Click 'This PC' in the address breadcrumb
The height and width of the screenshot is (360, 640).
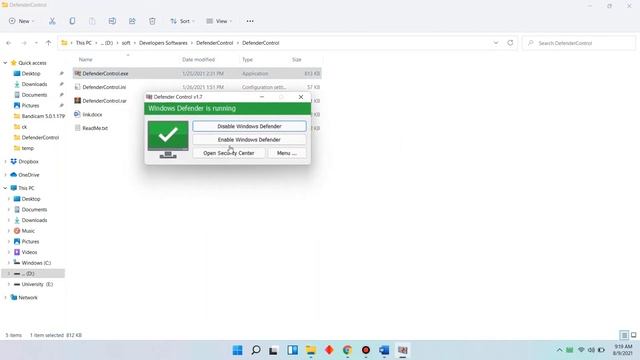pyautogui.click(x=84, y=43)
